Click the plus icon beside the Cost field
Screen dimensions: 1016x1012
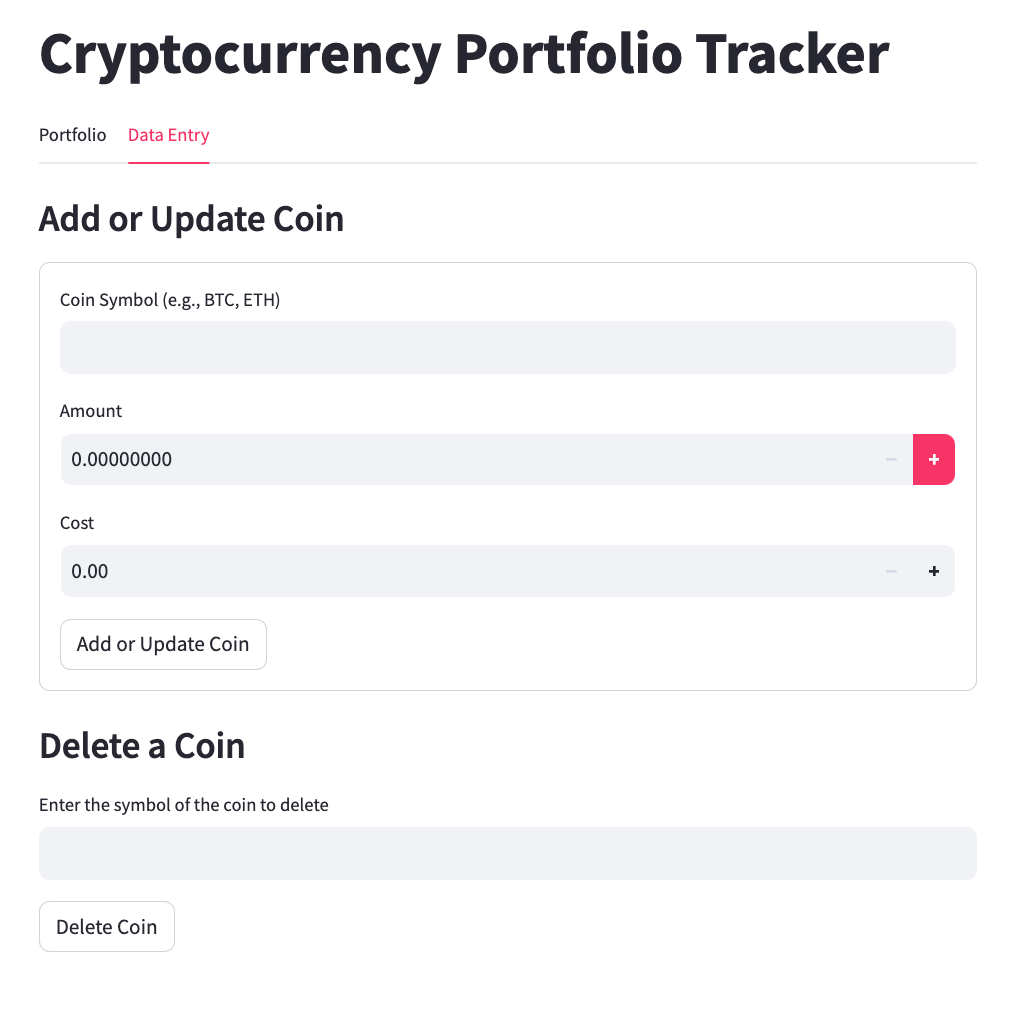click(x=933, y=571)
